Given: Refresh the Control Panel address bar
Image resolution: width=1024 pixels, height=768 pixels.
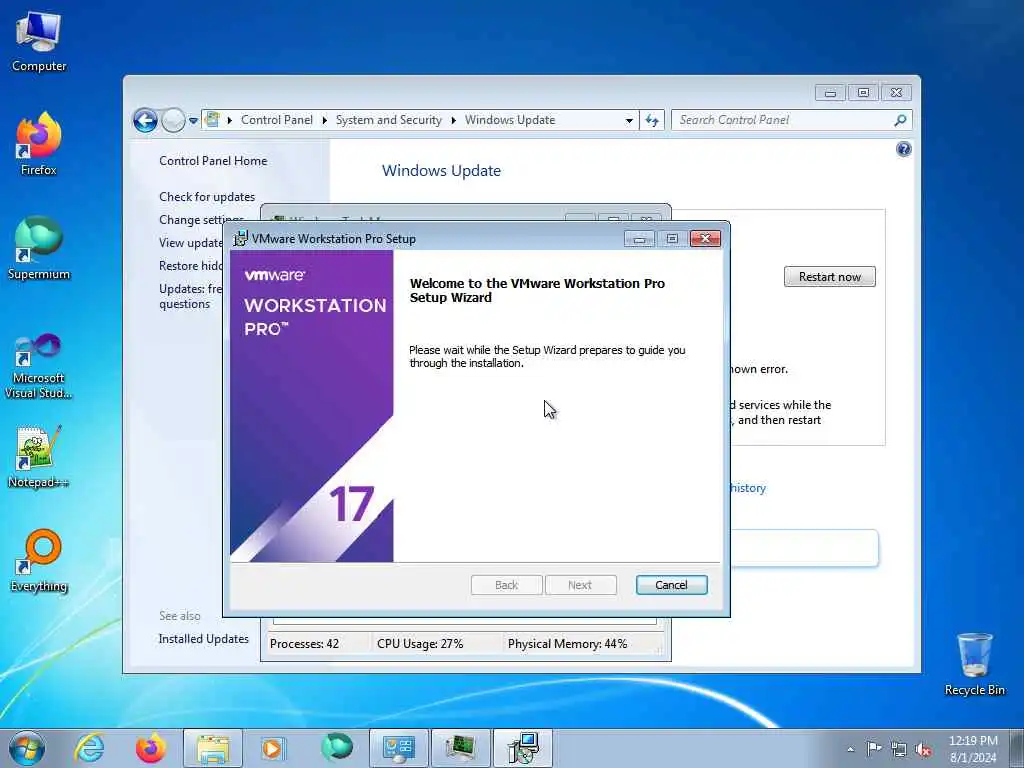Looking at the screenshot, I should 652,120.
